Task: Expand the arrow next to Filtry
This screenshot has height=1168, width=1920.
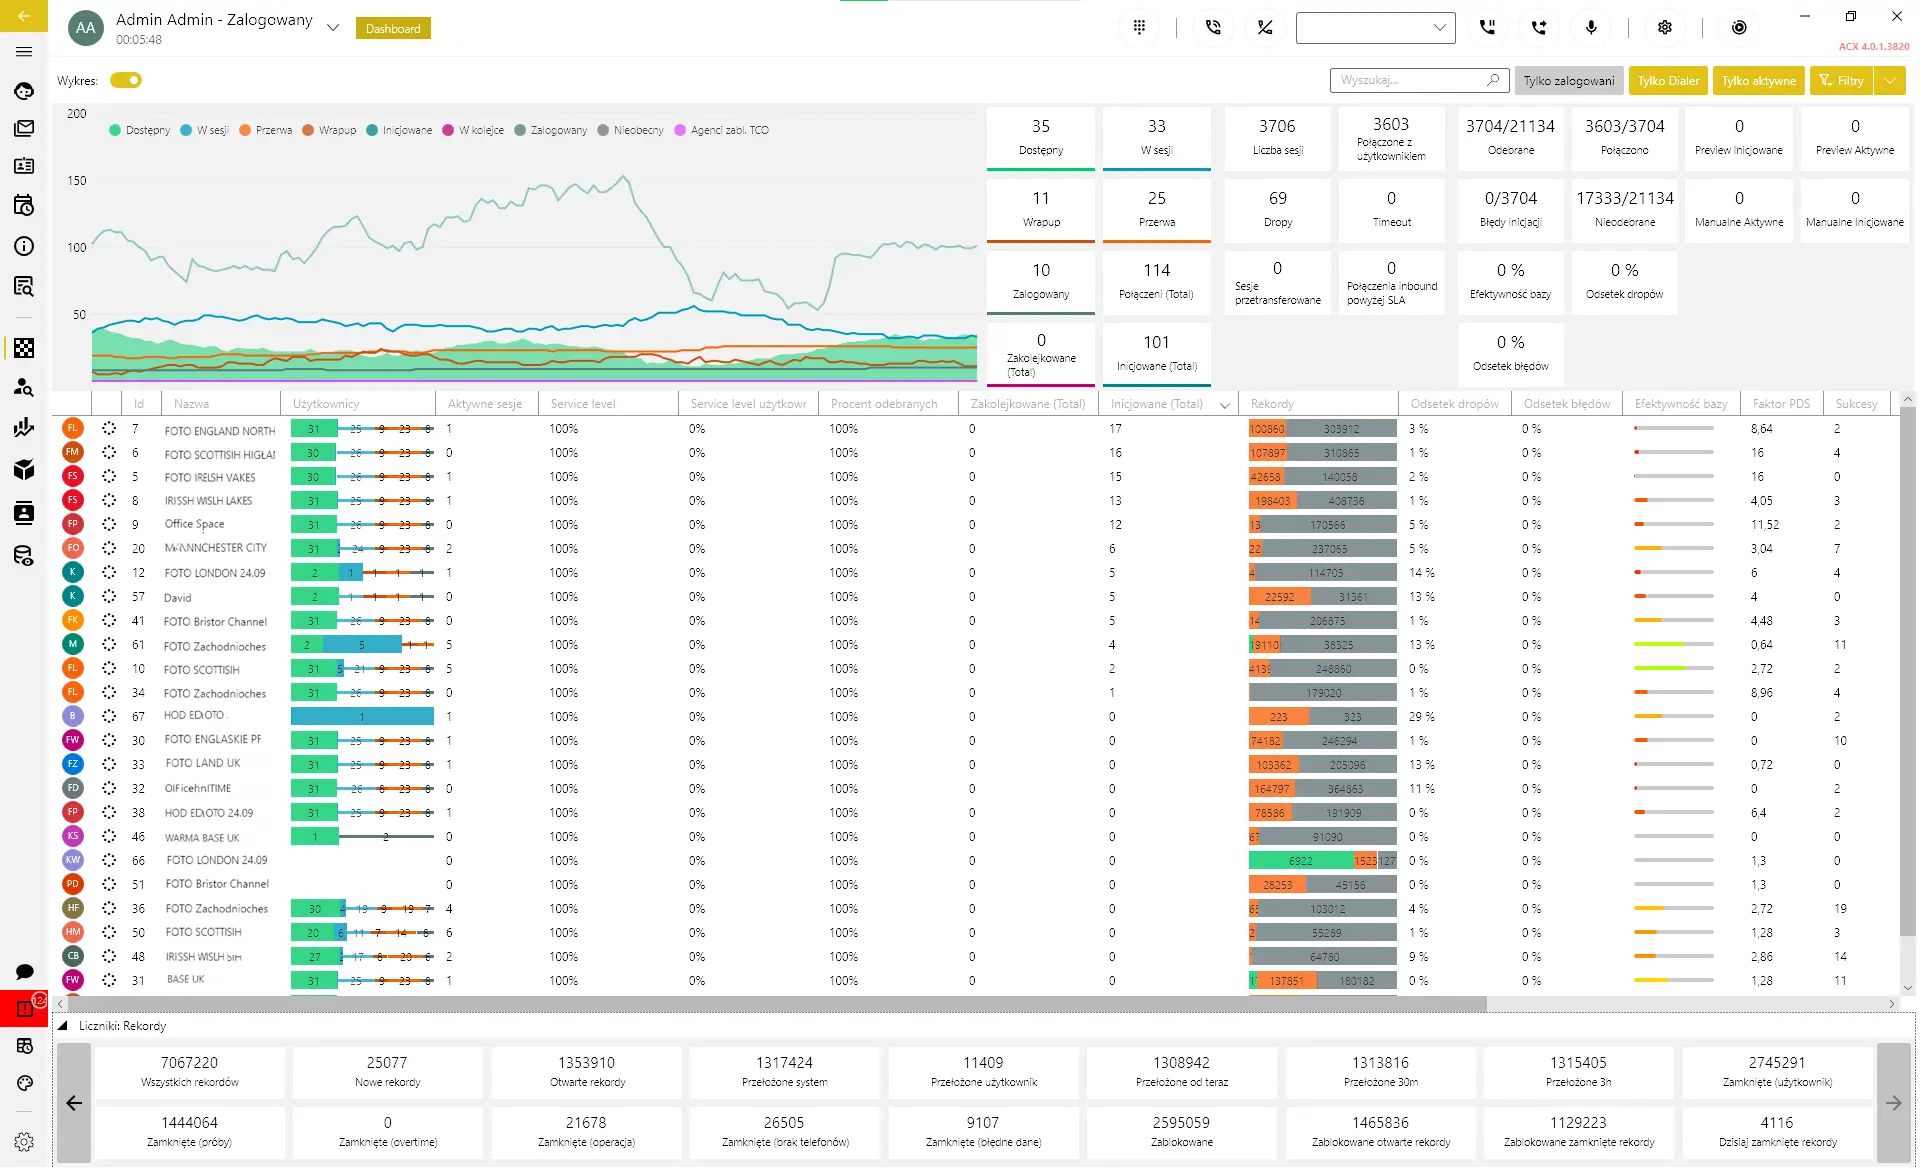Action: pyautogui.click(x=1889, y=81)
